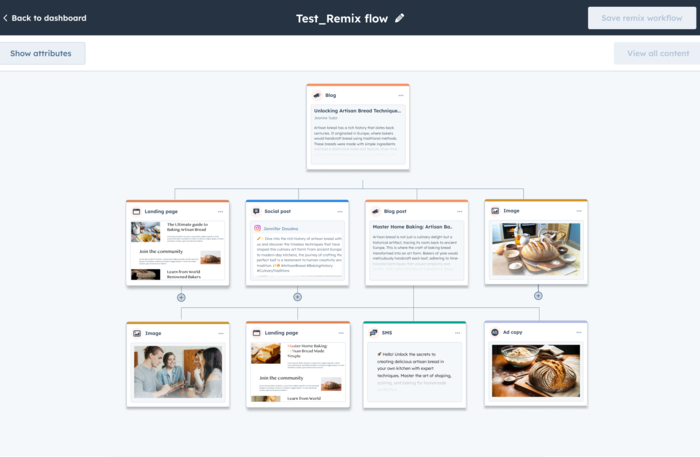
Task: Select the Ad copy sourdough image
Action: (x=536, y=371)
